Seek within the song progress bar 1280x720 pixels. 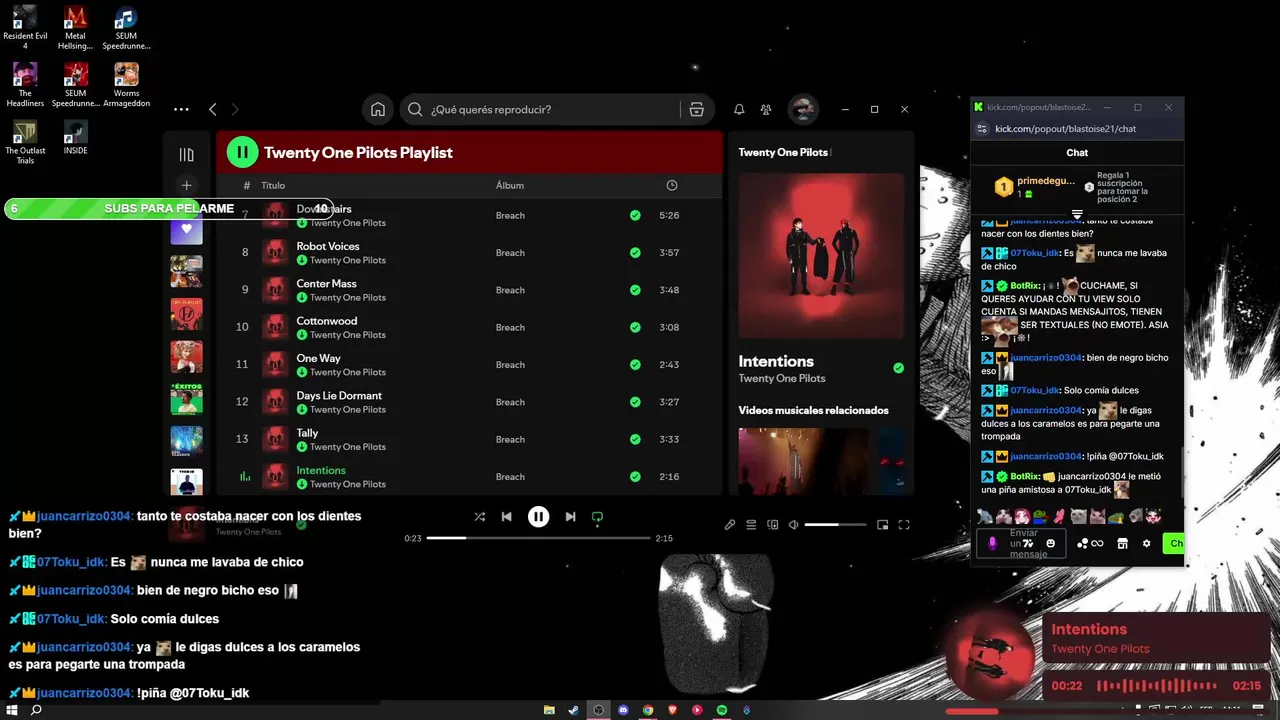pos(538,538)
